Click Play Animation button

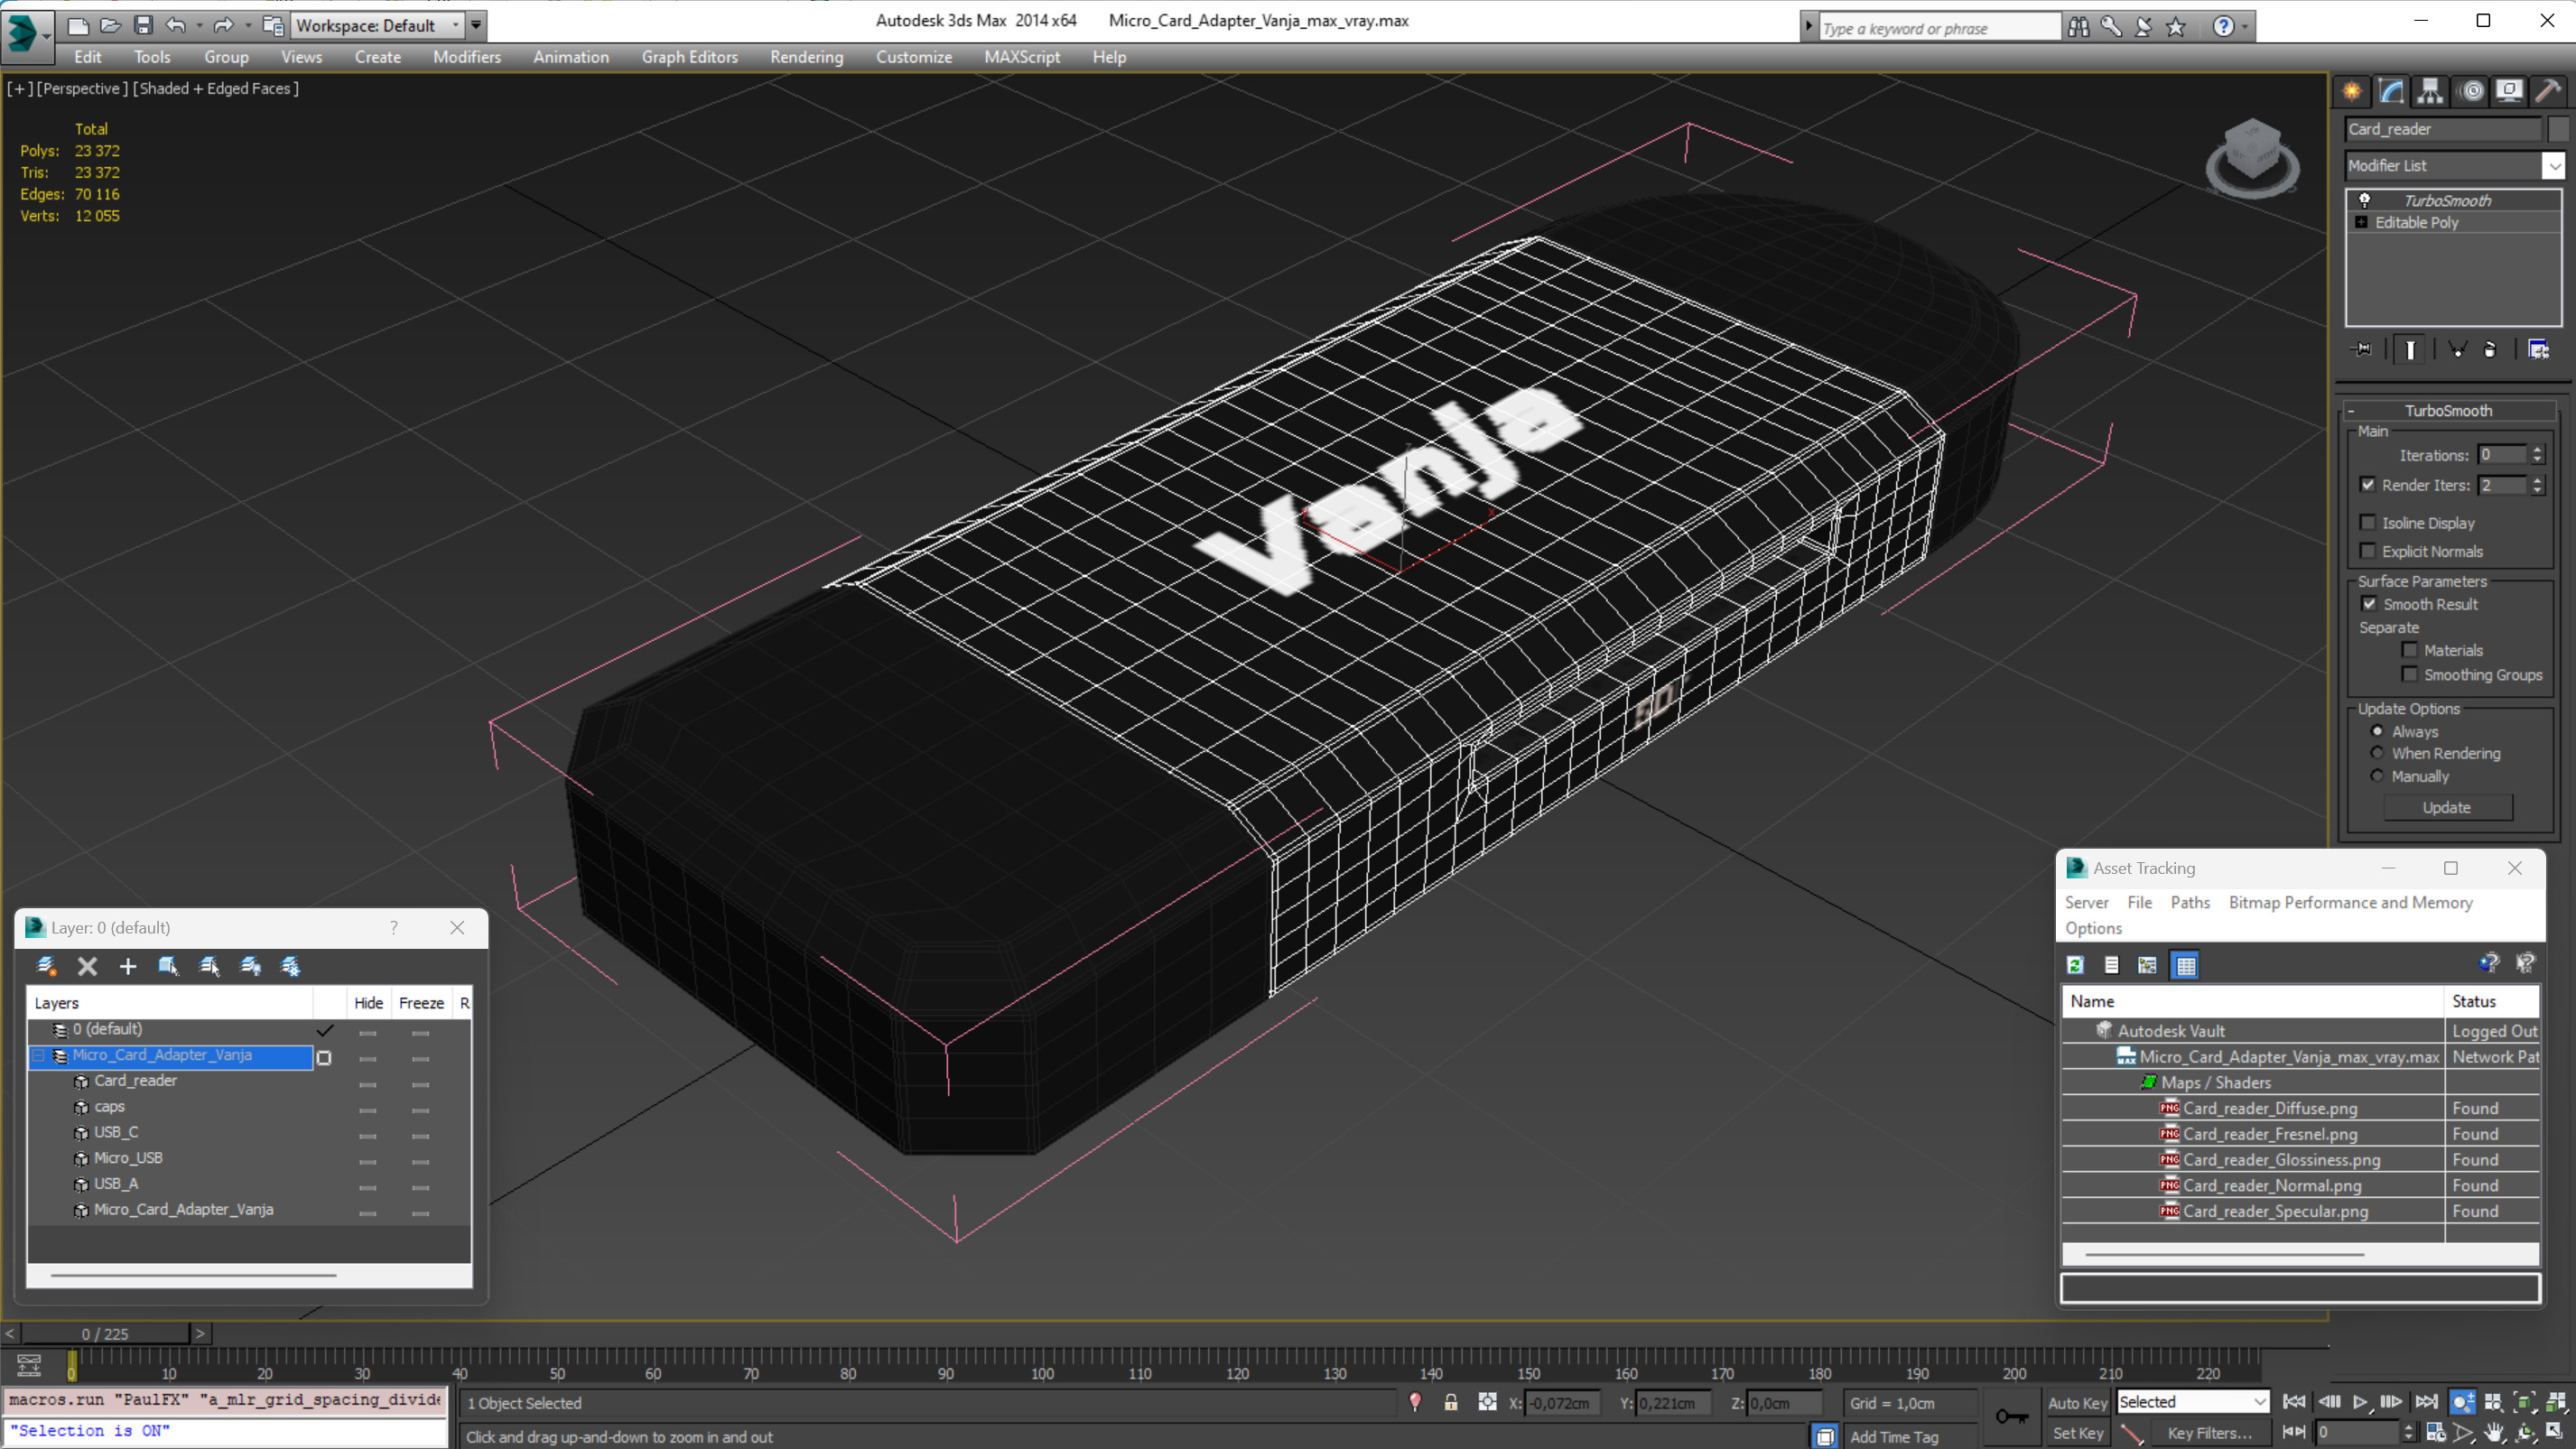[2360, 1402]
